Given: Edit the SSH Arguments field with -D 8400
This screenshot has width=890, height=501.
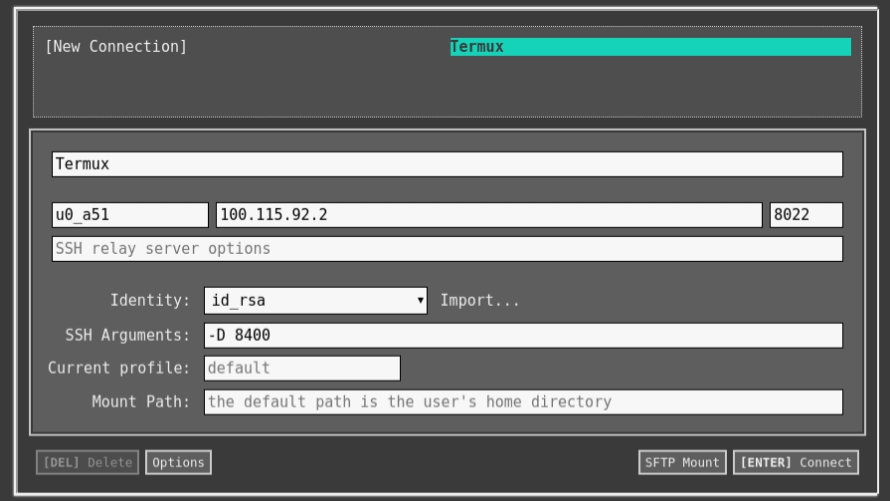Looking at the screenshot, I should (x=523, y=335).
